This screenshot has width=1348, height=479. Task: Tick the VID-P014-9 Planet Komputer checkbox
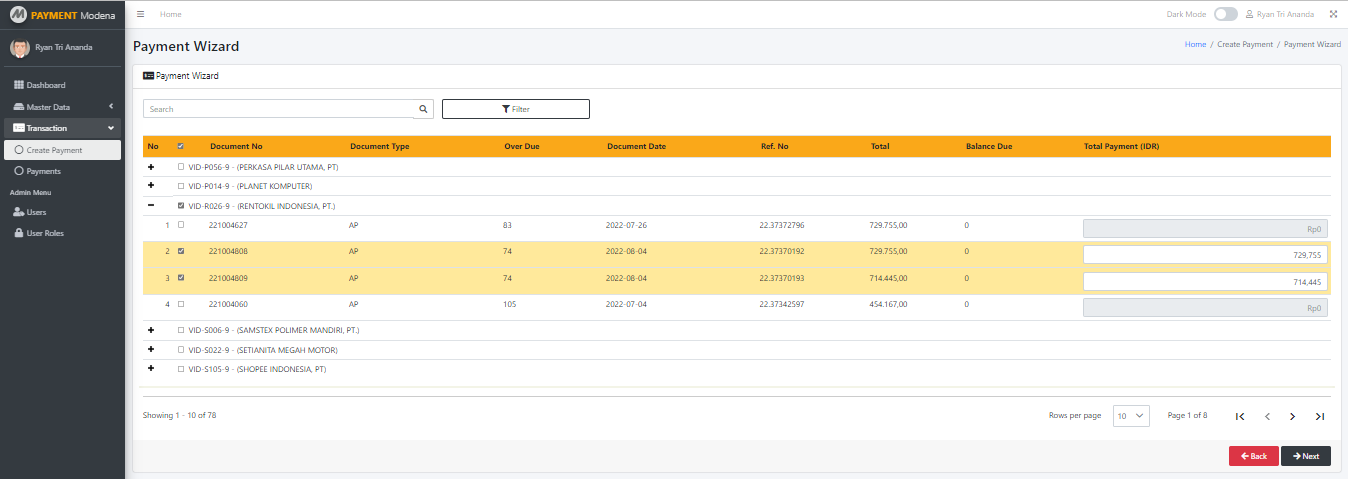click(x=181, y=186)
